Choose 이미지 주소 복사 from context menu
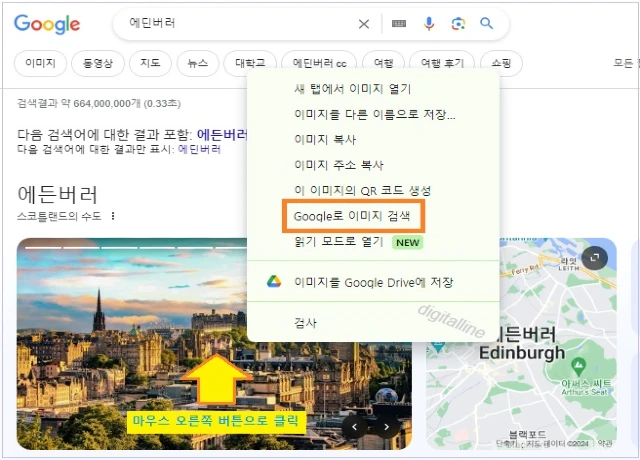Image resolution: width=640 pixels, height=460 pixels. (x=373, y=165)
